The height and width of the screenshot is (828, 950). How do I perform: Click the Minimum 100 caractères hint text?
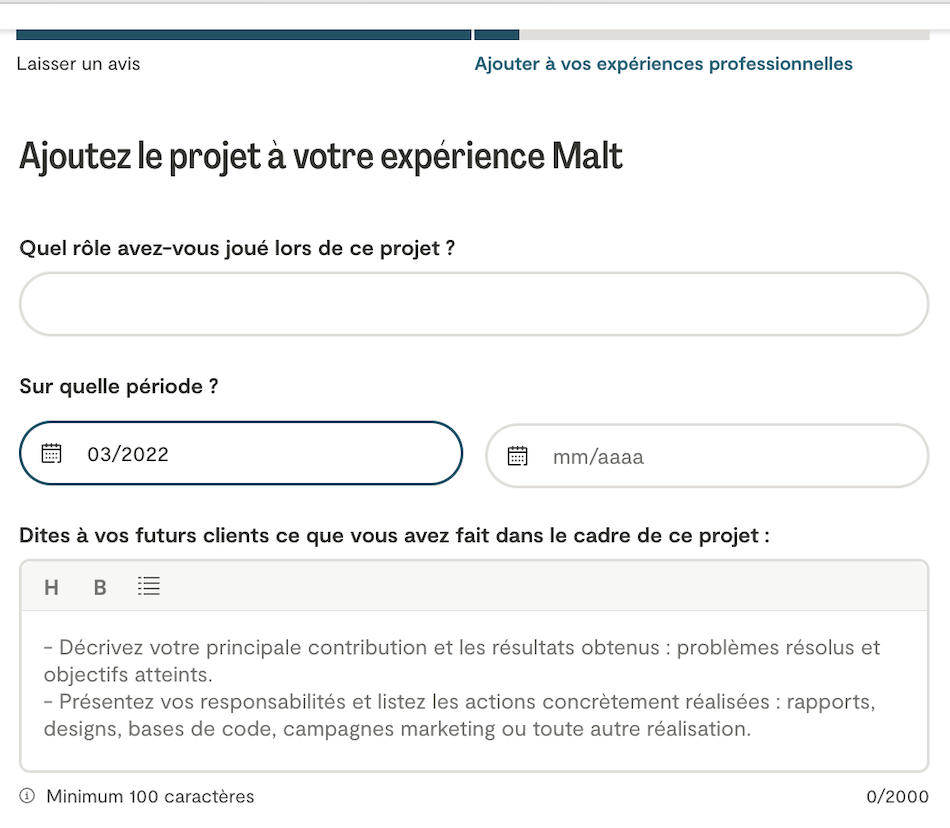pyautogui.click(x=150, y=797)
